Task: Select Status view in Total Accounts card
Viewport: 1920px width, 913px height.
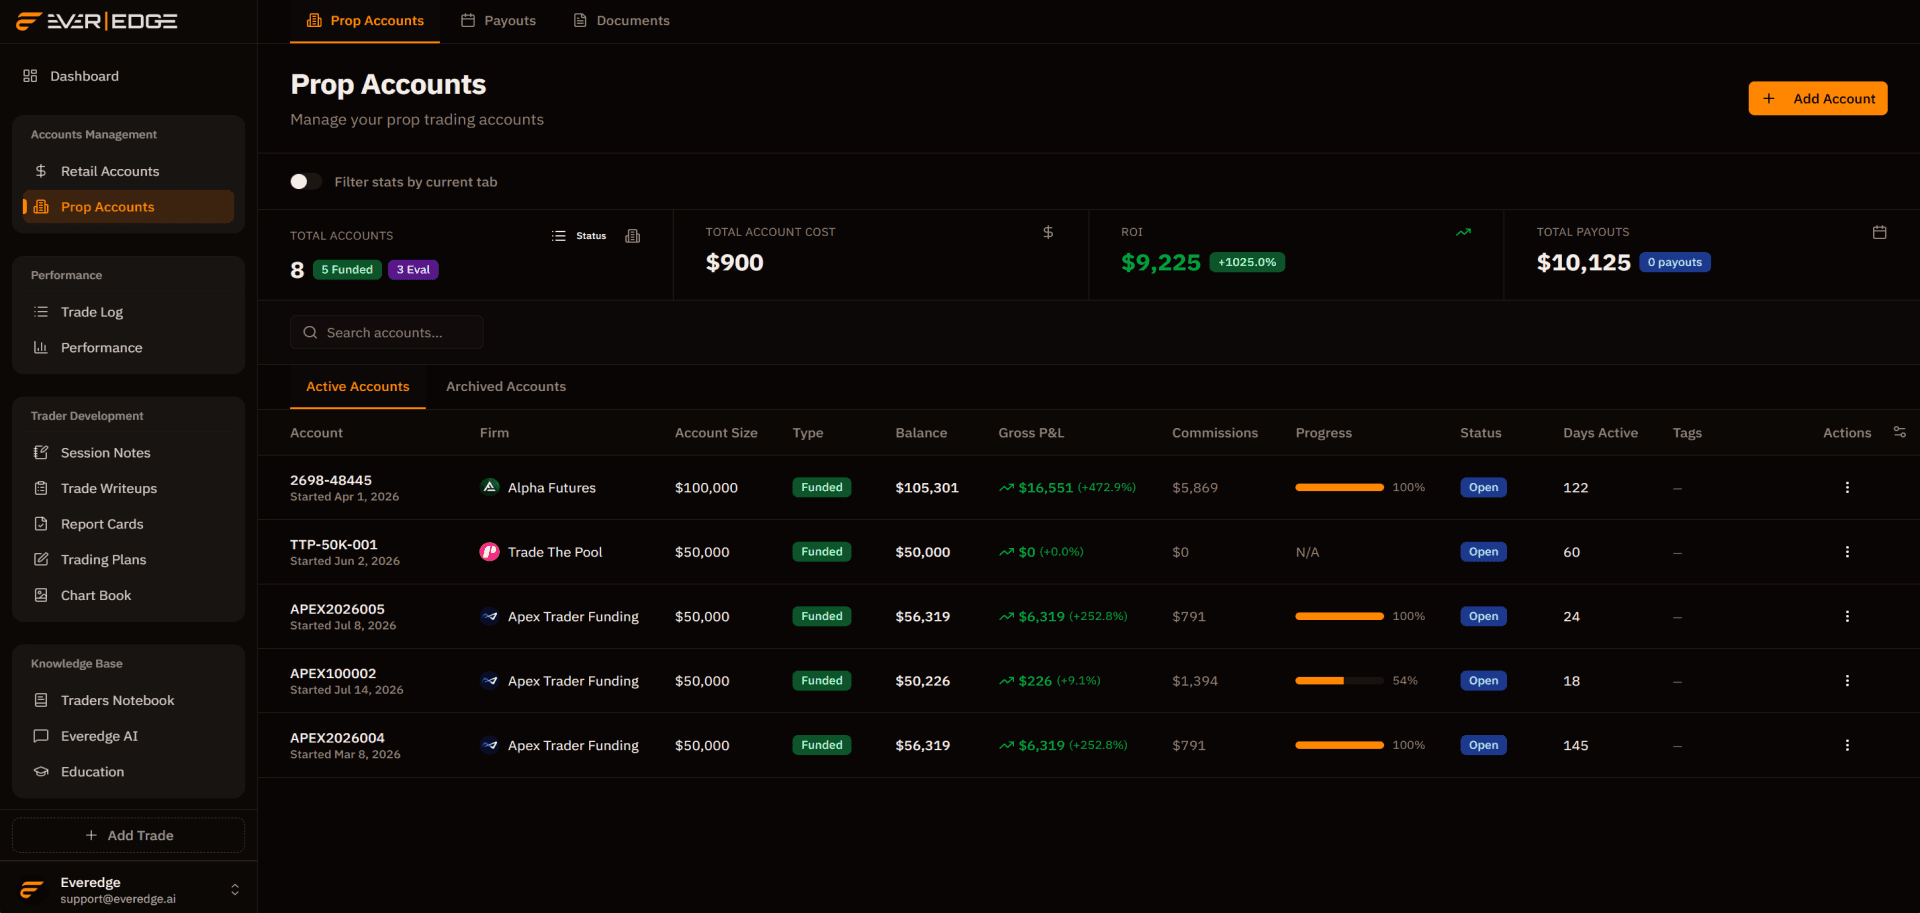Action: (579, 236)
